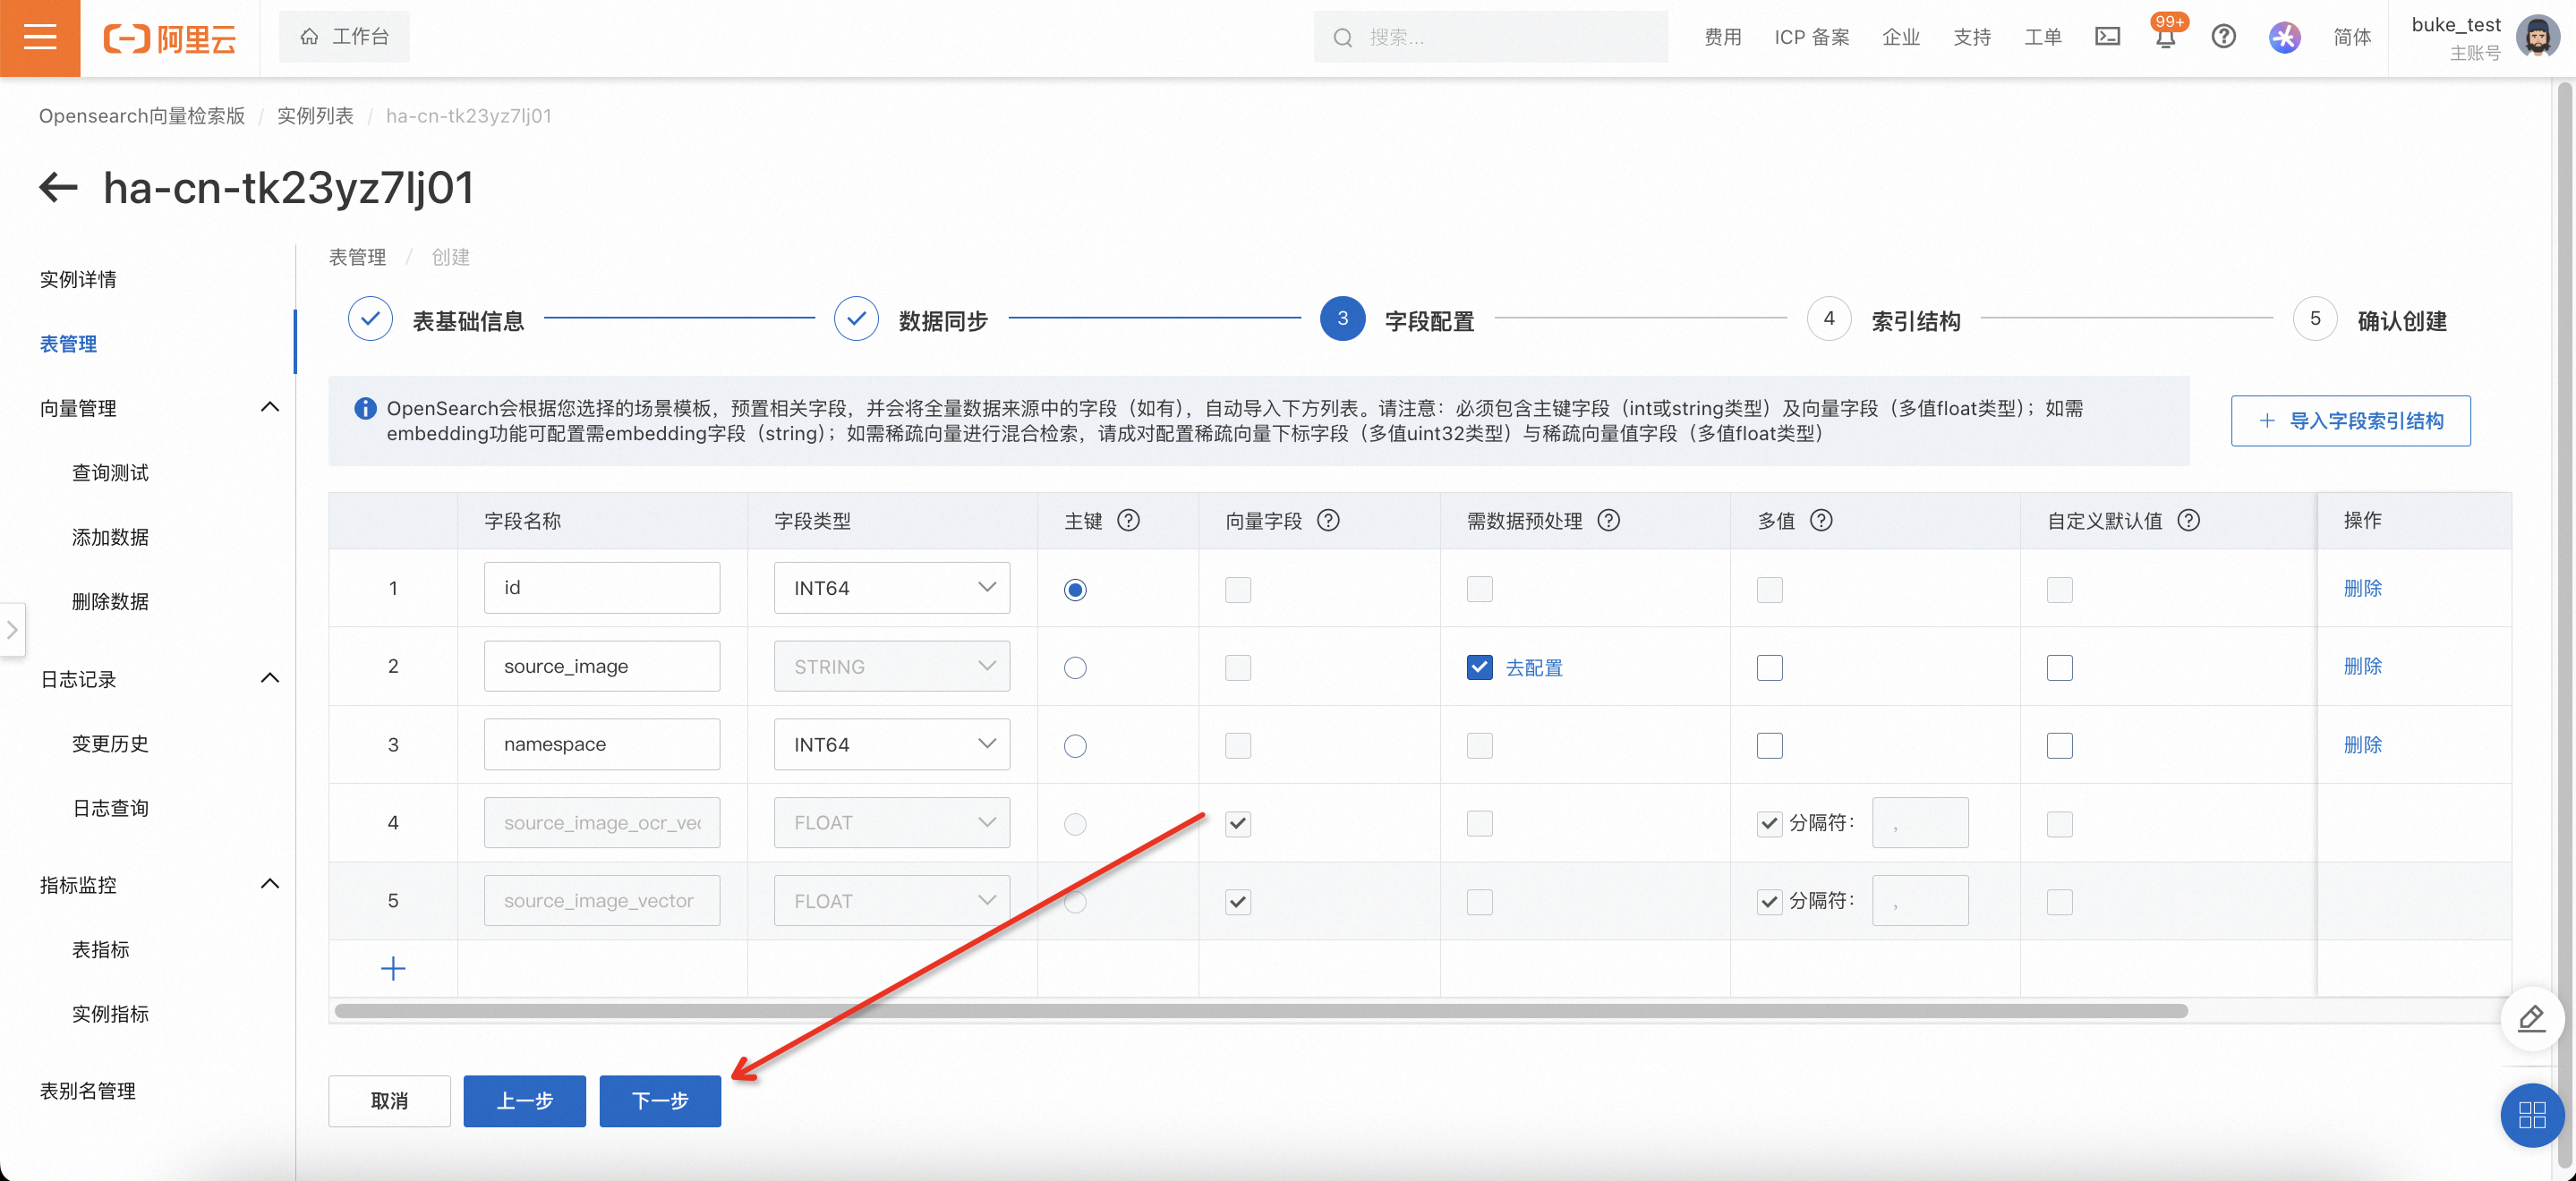The image size is (2576, 1181).
Task: Open field type dropdown for namespace row
Action: (891, 745)
